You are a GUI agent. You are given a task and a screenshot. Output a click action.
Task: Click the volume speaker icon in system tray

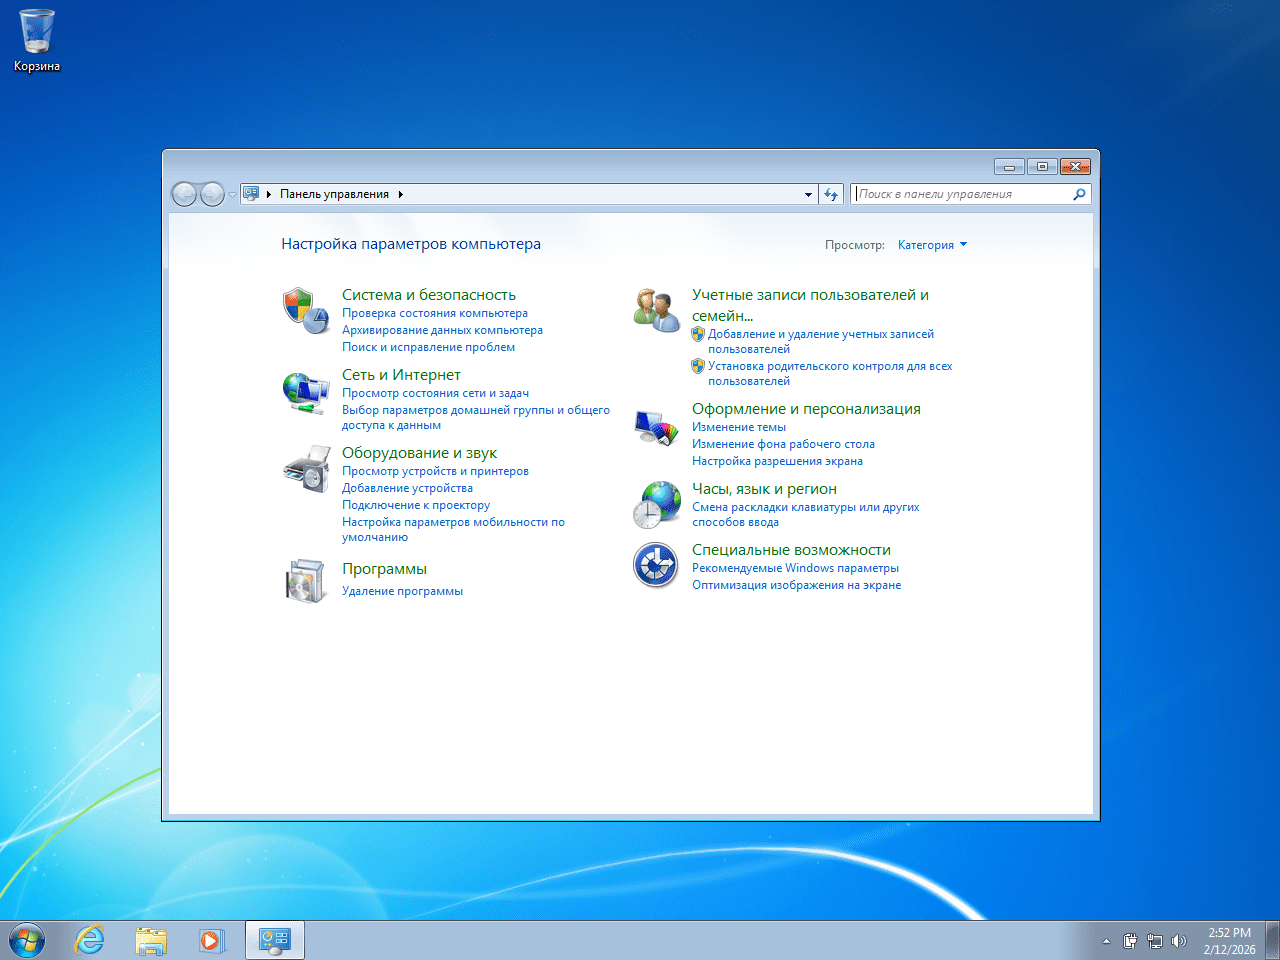pos(1179,941)
